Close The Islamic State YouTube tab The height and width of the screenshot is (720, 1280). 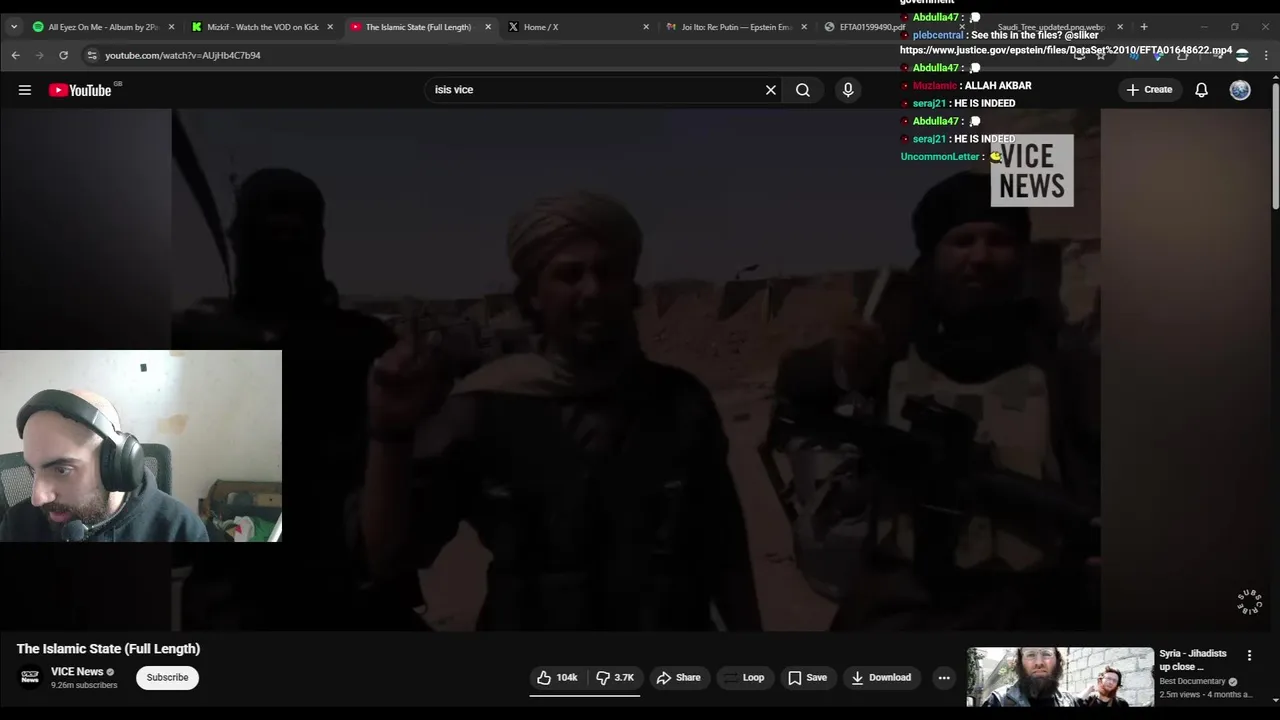tap(488, 27)
